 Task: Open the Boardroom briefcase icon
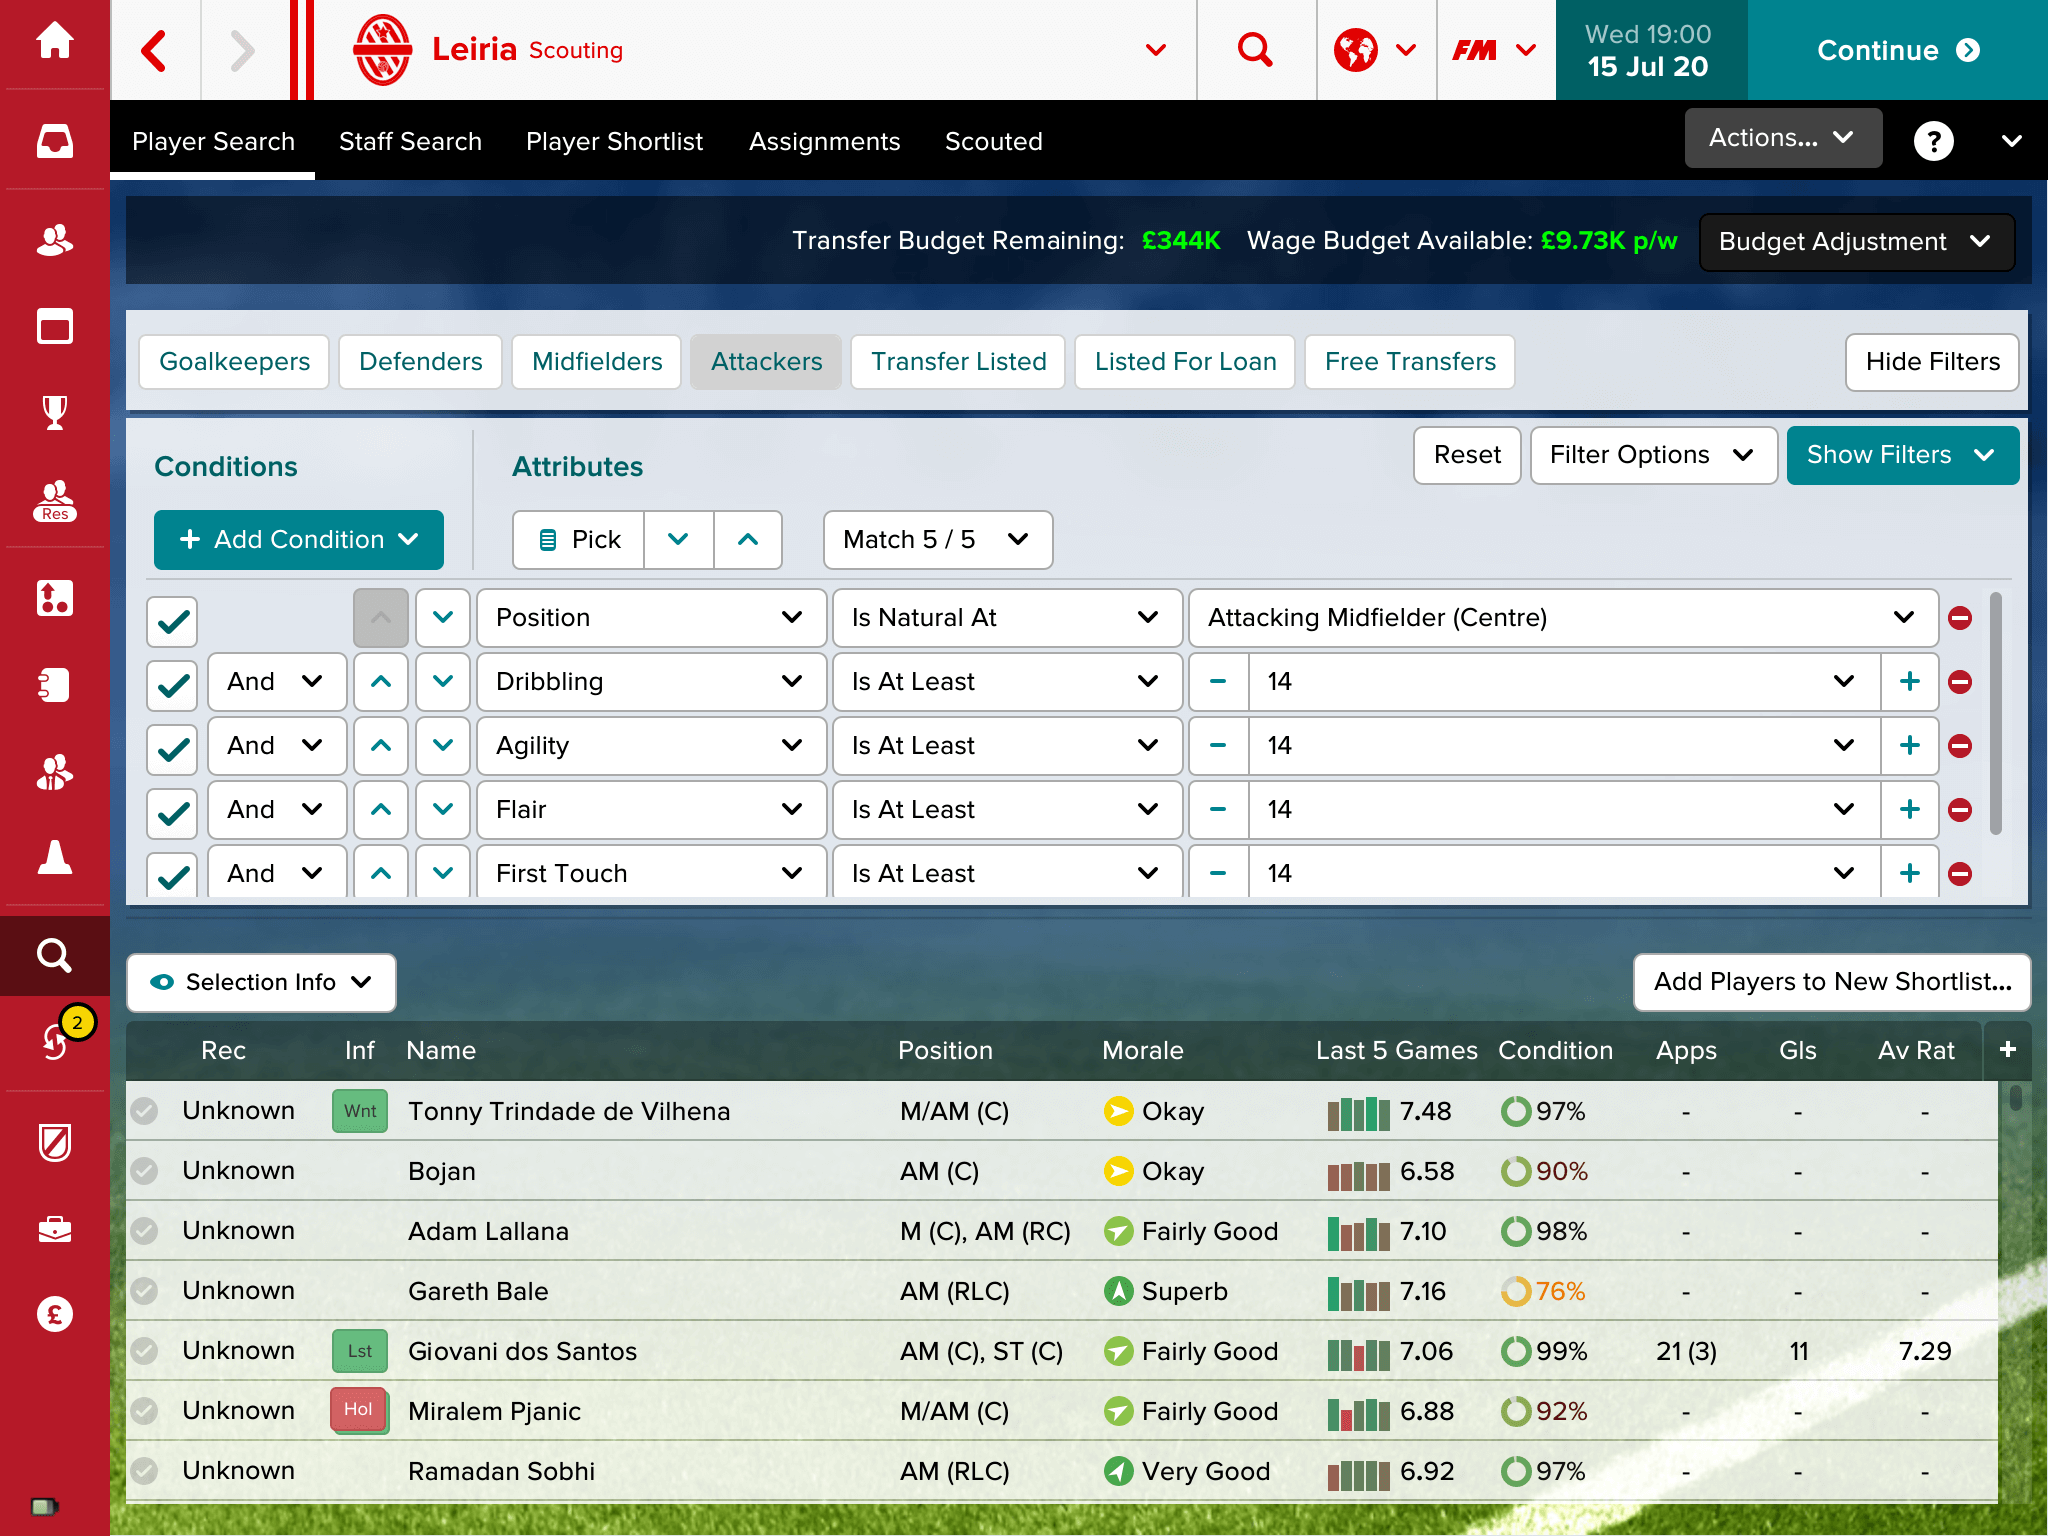[54, 1228]
